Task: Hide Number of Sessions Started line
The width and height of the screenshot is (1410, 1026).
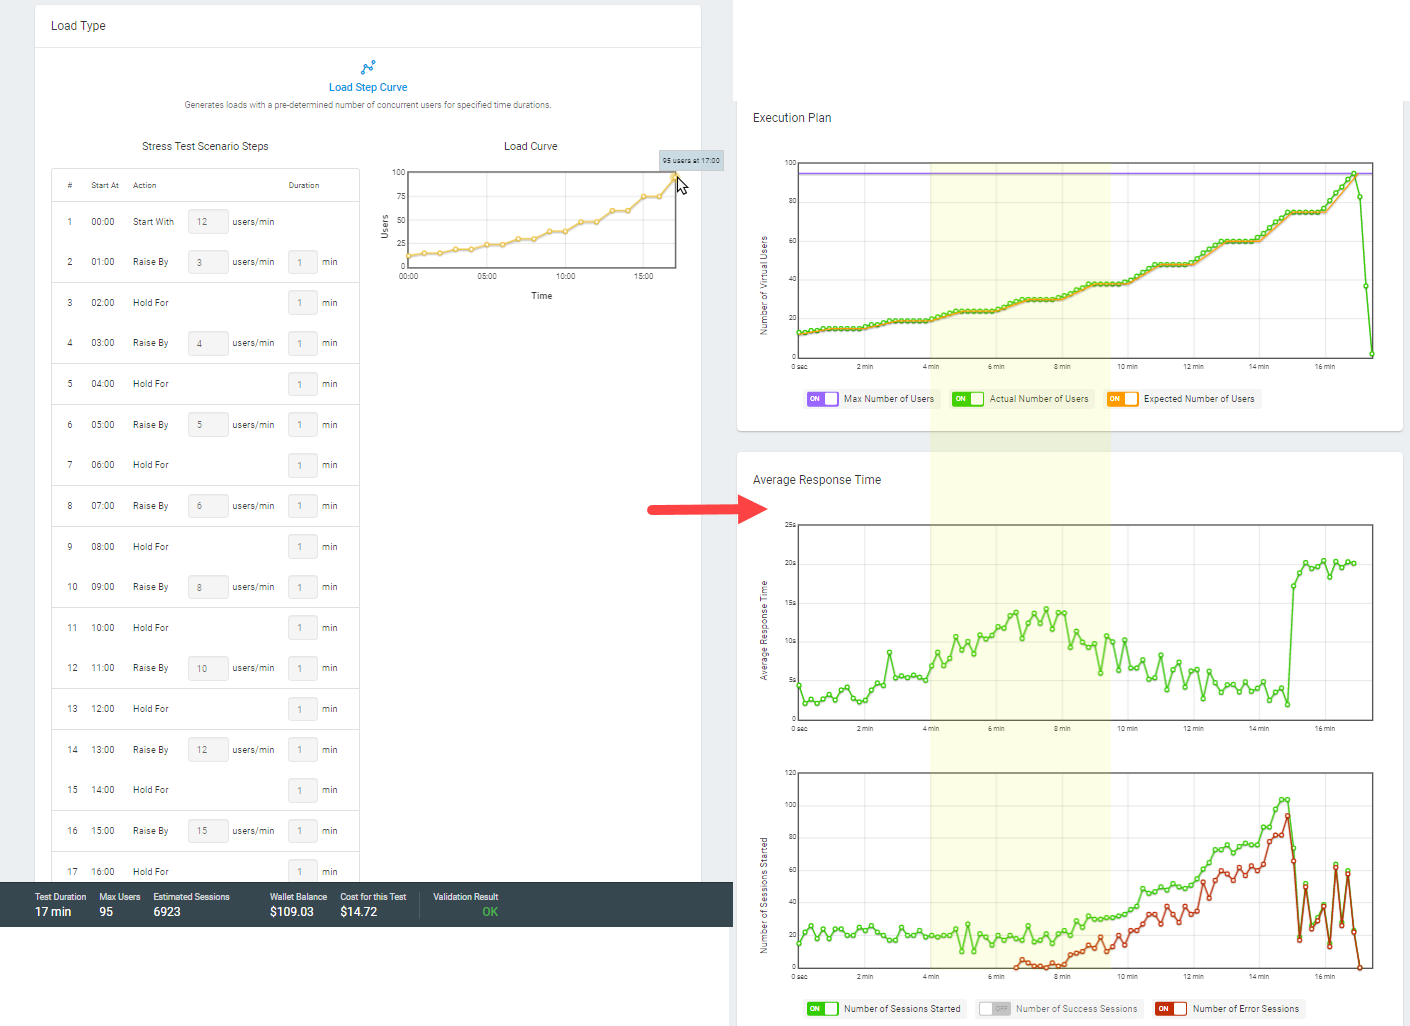Action: [822, 1009]
